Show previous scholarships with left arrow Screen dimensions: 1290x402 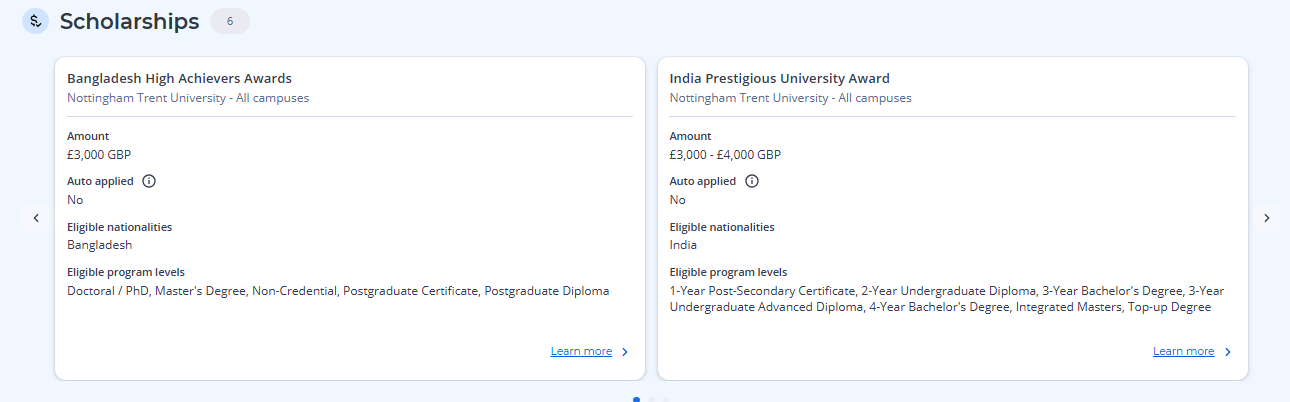(36, 218)
